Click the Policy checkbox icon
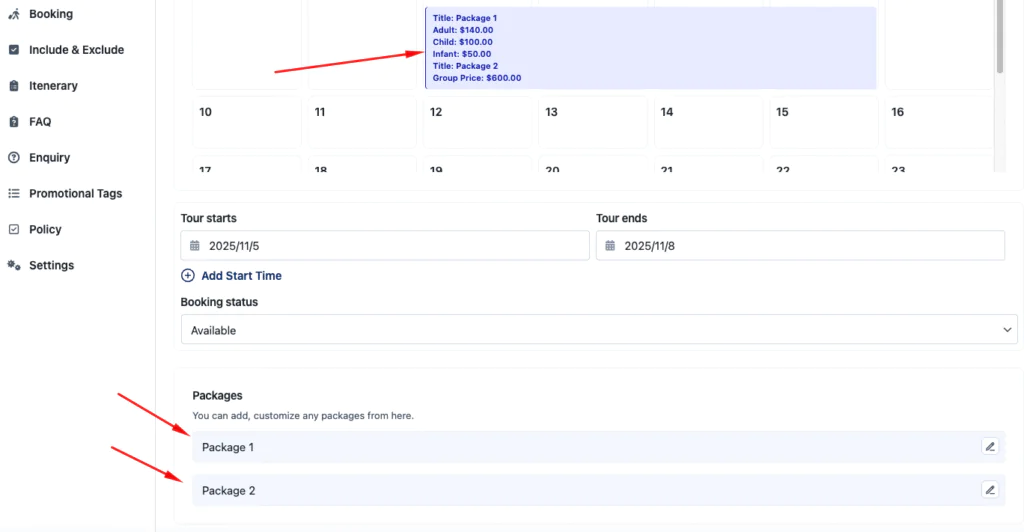This screenshot has width=1024, height=532. point(14,229)
